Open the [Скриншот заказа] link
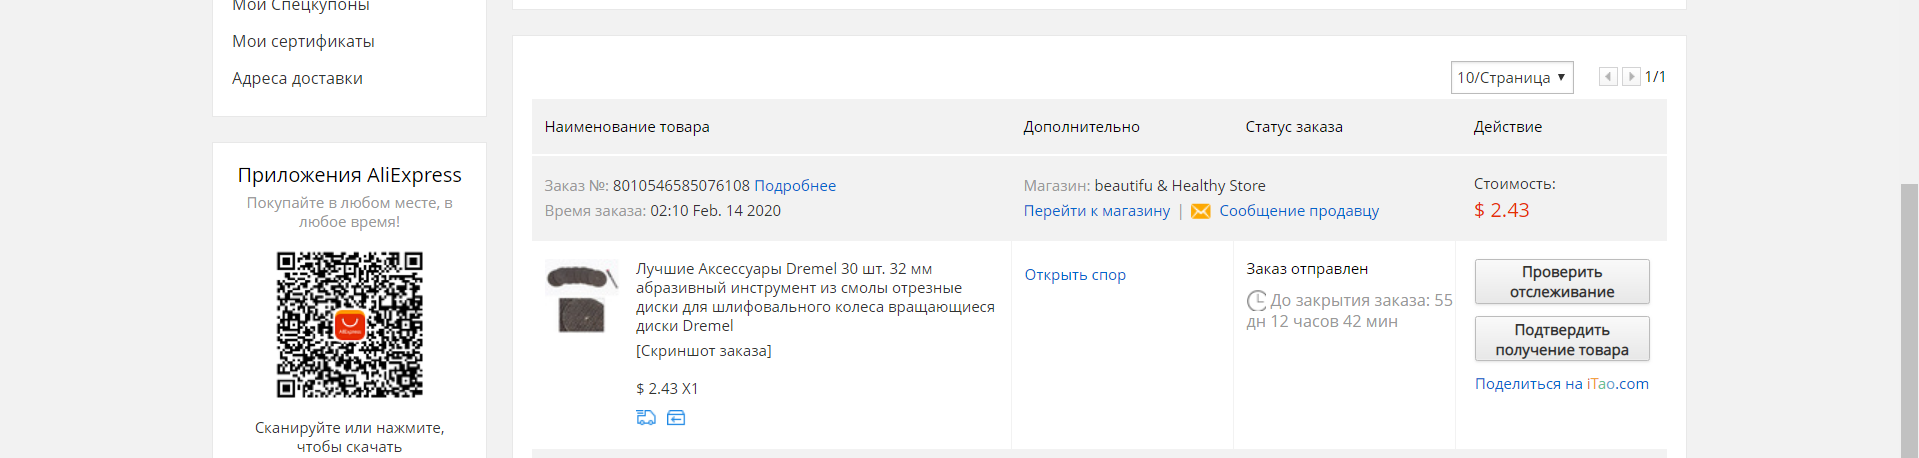This screenshot has height=458, width=1919. tap(704, 351)
